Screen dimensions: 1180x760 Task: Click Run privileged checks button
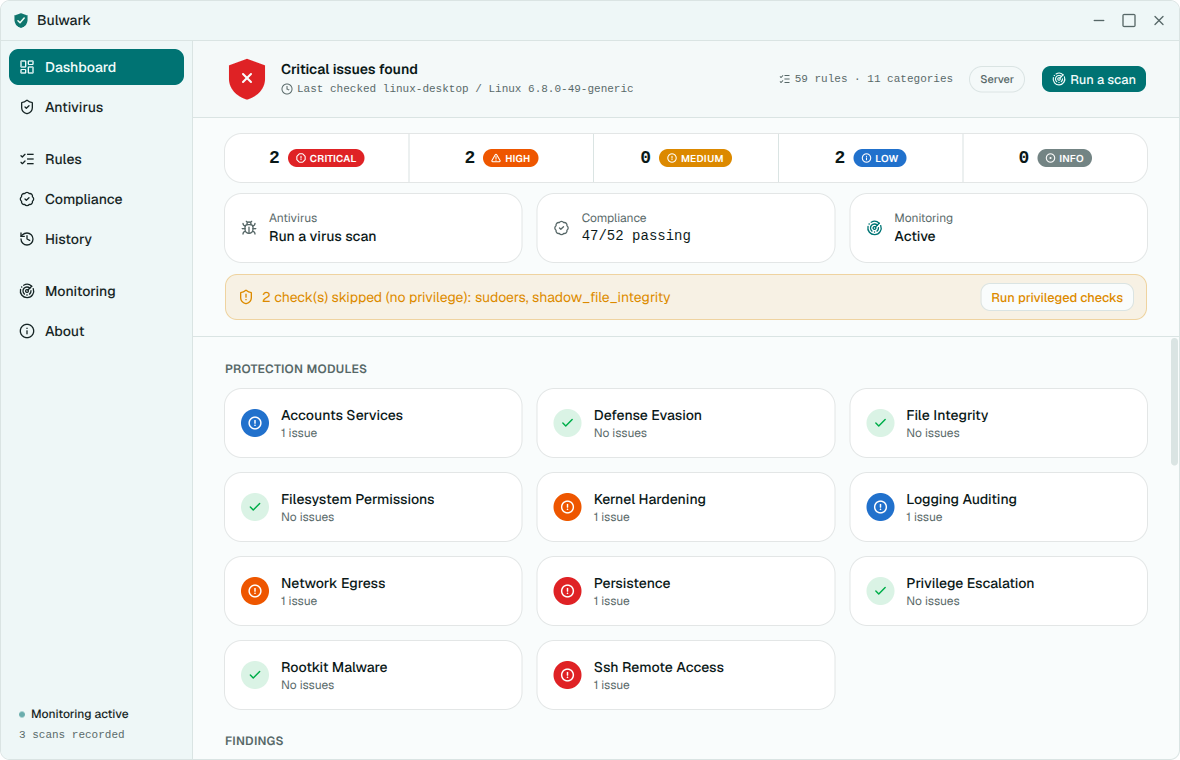pos(1057,297)
